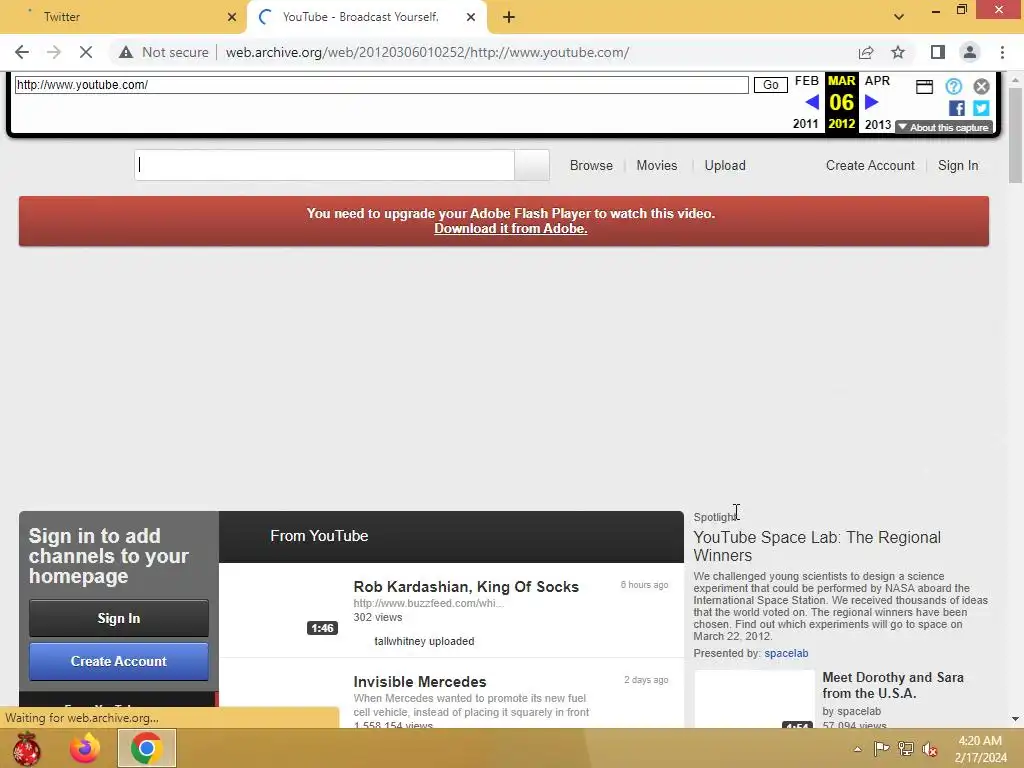Click the From YouTube header
This screenshot has height=768, width=1024.
(x=319, y=536)
